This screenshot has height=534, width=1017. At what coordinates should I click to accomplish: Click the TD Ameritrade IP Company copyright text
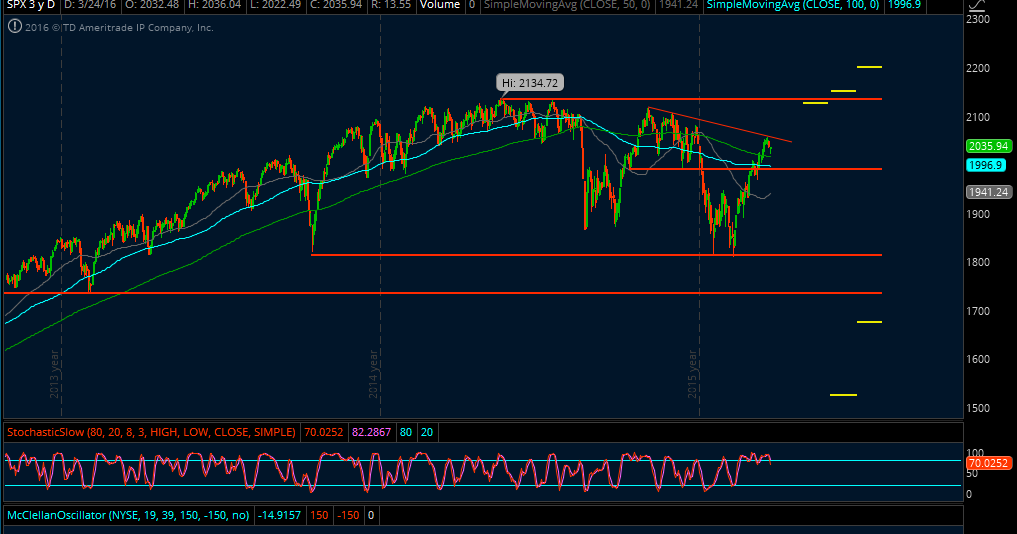119,28
